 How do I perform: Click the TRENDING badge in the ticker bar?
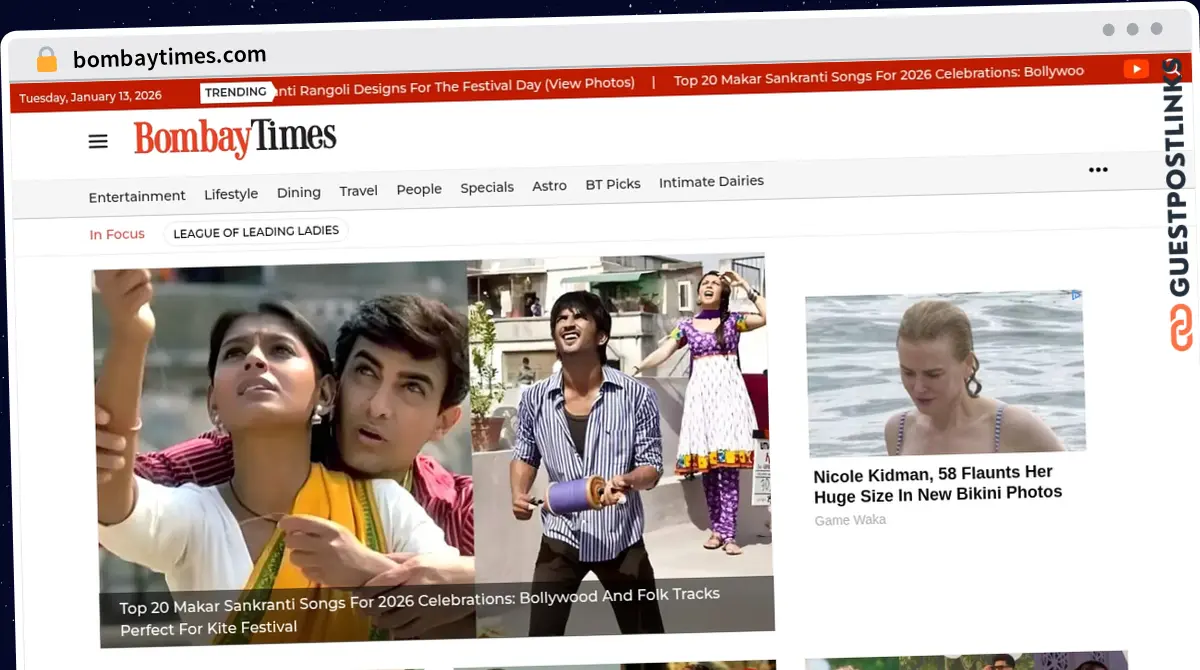[237, 91]
